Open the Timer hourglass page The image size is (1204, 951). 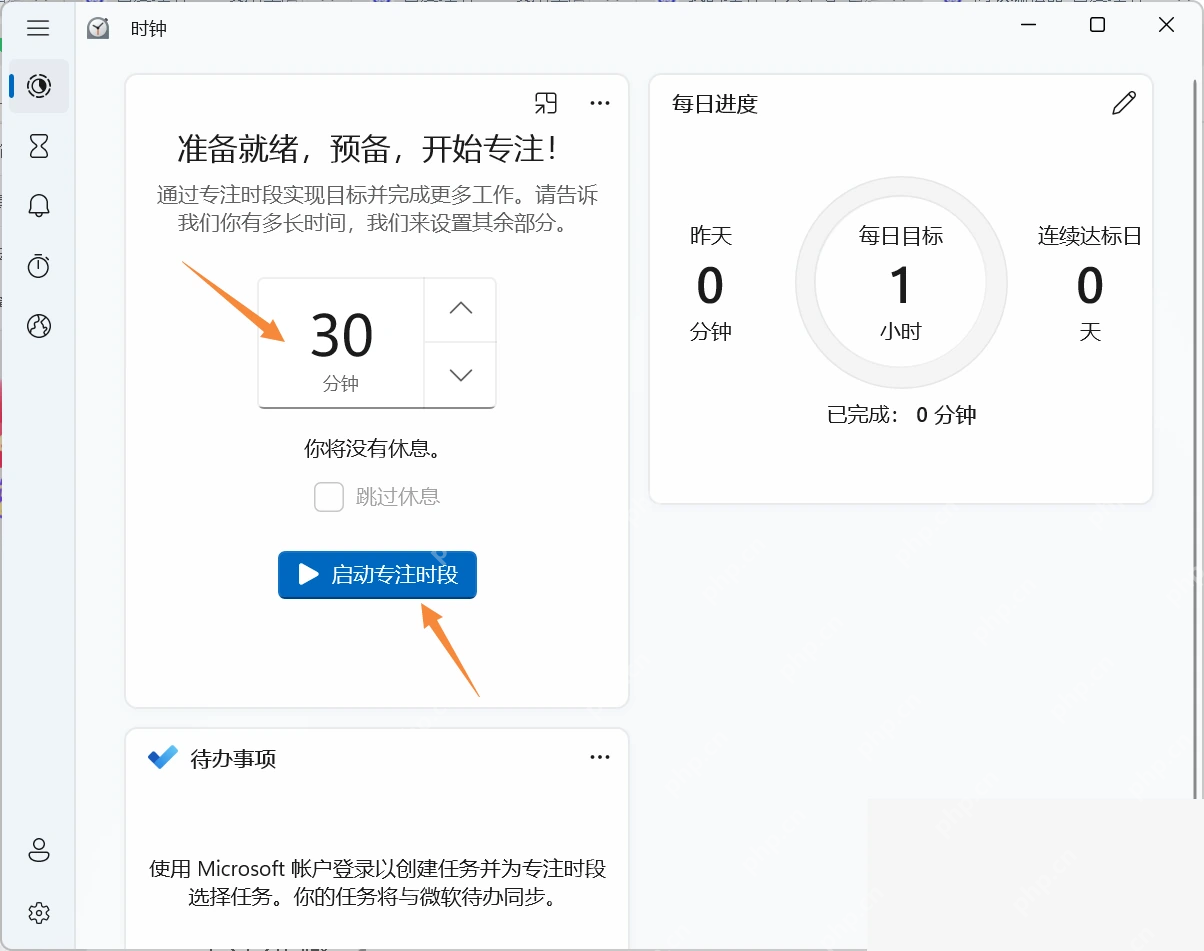[x=39, y=147]
